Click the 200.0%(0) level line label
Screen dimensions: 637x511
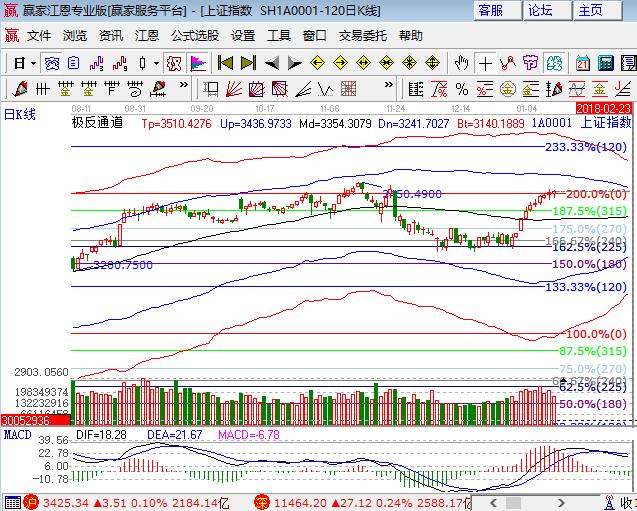coord(597,194)
